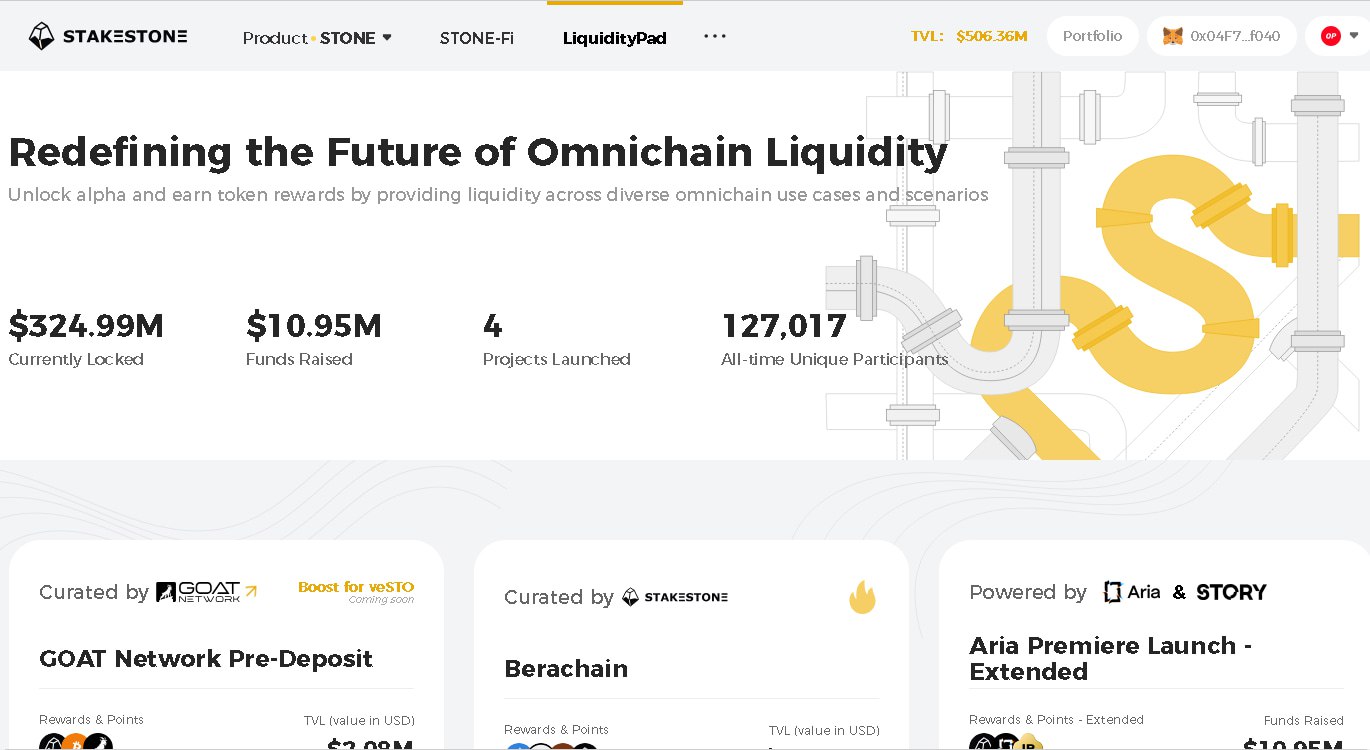
Task: Click StakeStone logo in Berachain card
Action: [675, 597]
